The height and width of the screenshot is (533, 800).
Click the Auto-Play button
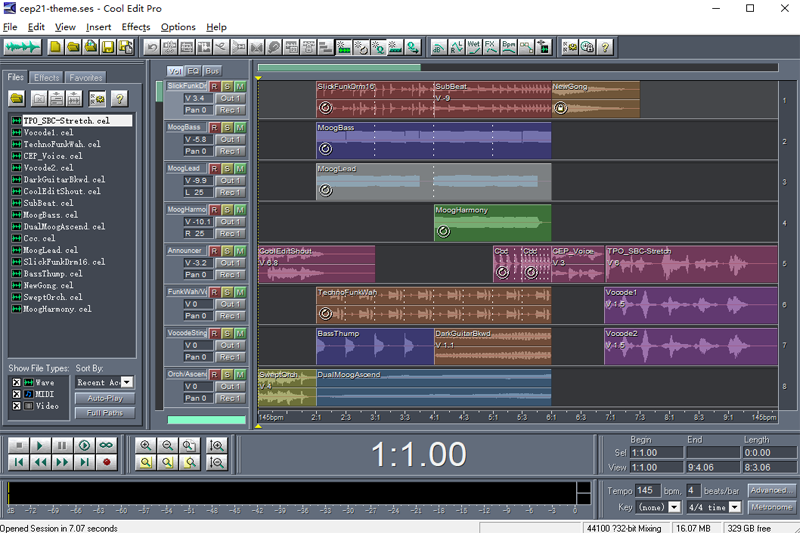pos(105,398)
